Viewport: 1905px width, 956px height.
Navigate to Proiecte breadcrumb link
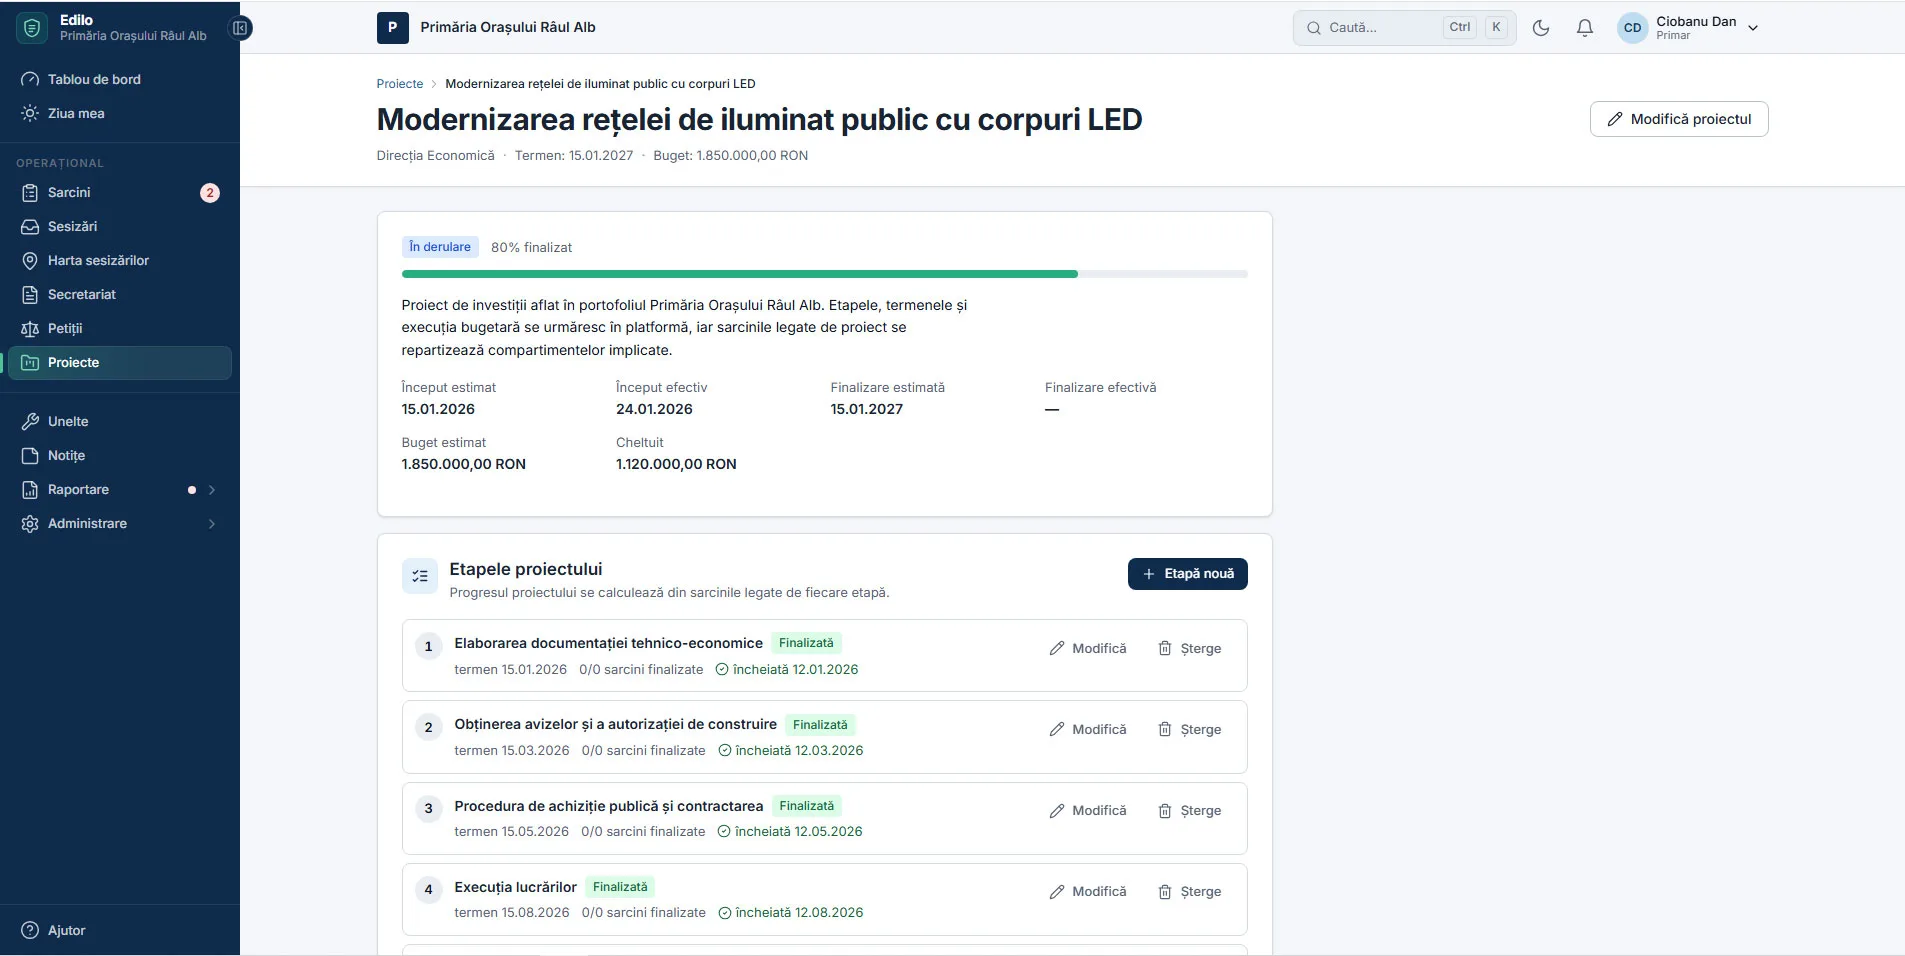pos(400,84)
